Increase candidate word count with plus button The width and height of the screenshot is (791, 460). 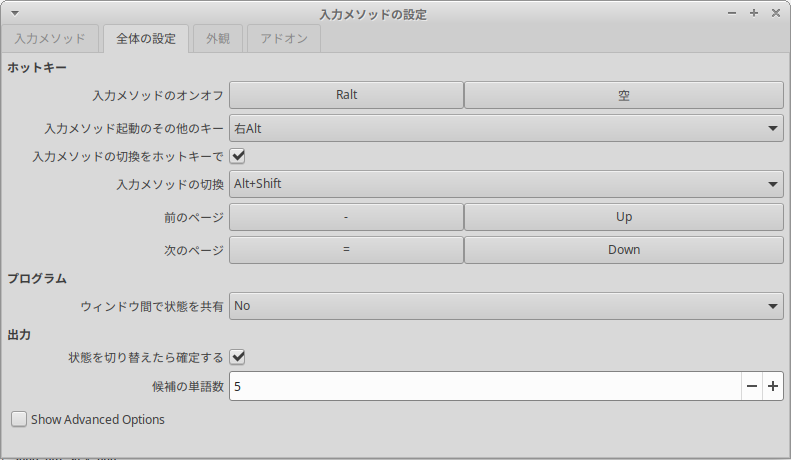point(773,386)
